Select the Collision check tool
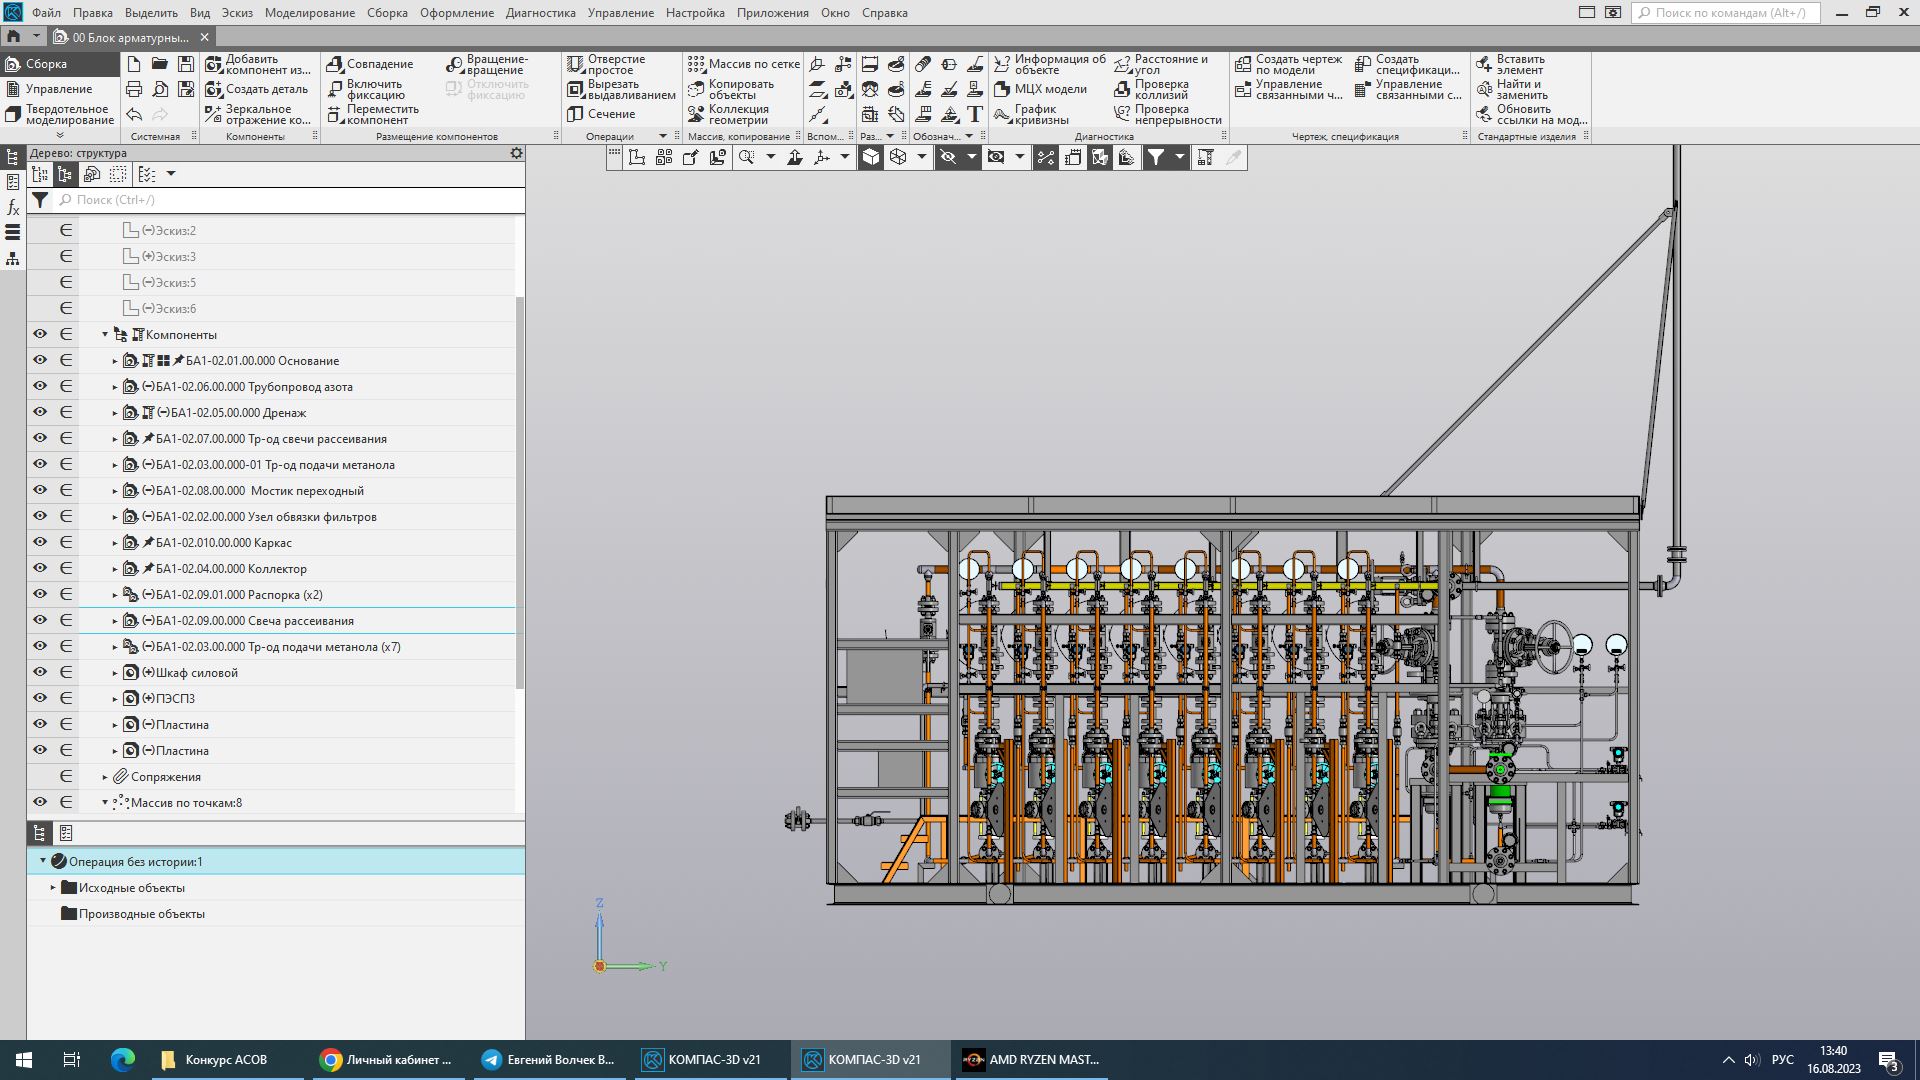 pos(1123,89)
